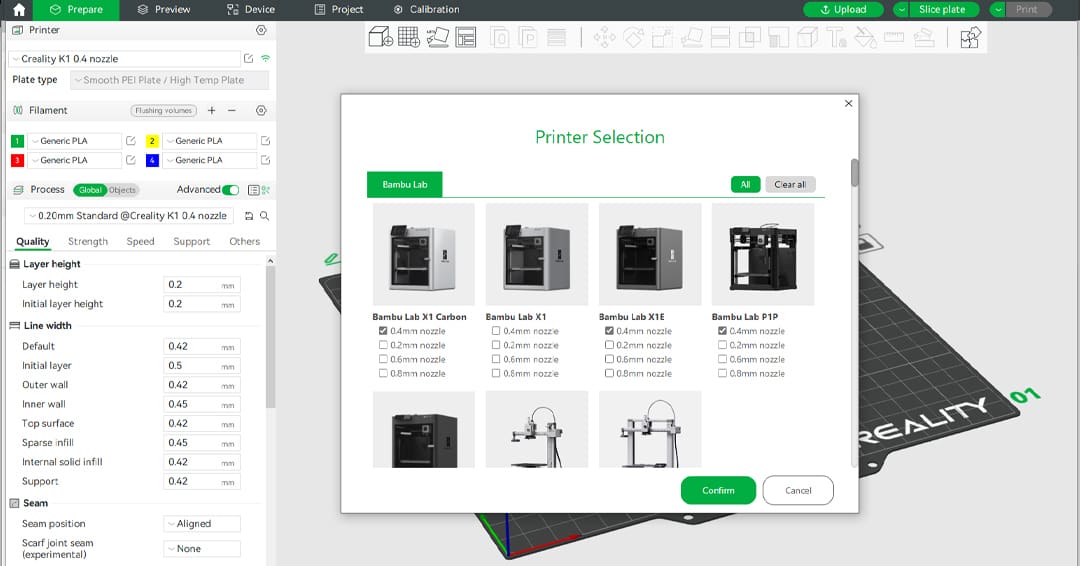Open filament settings gear icon
This screenshot has height=566, width=1080.
click(261, 110)
